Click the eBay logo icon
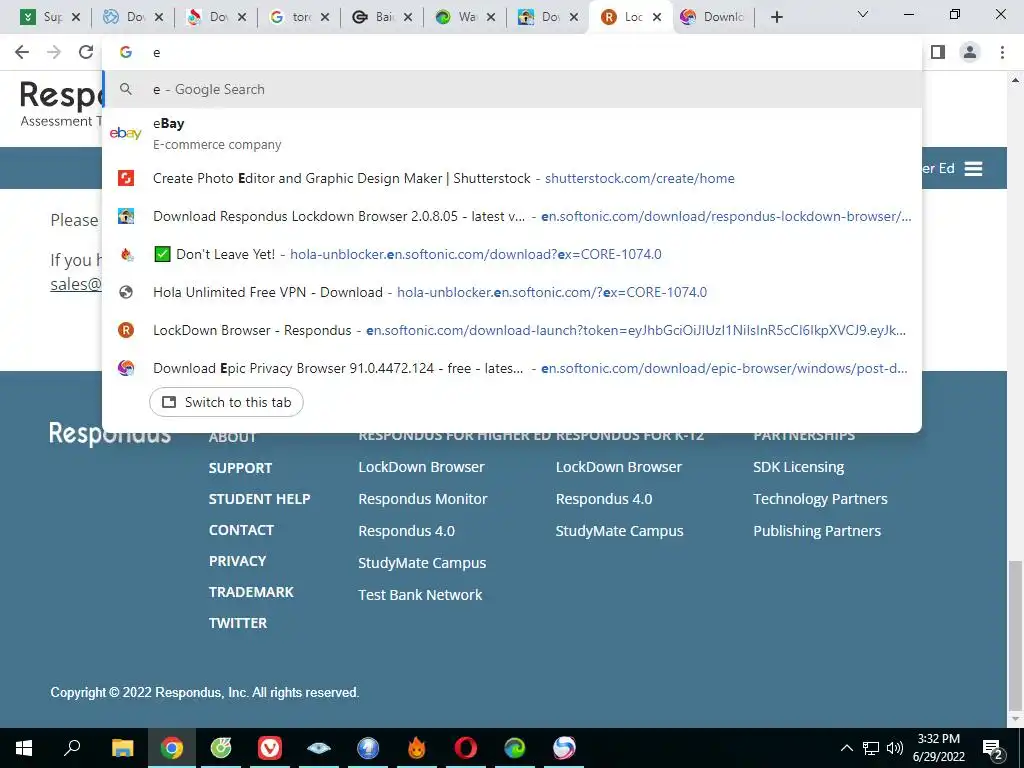Screen dimensions: 1024x768 [125, 133]
